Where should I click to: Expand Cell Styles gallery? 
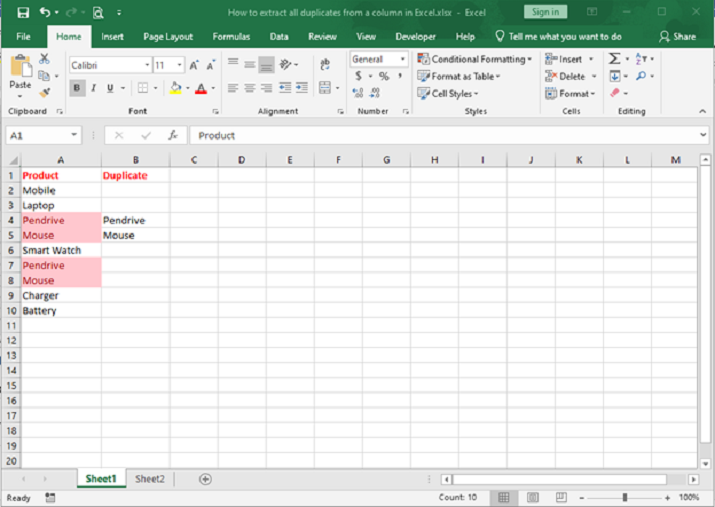click(448, 93)
